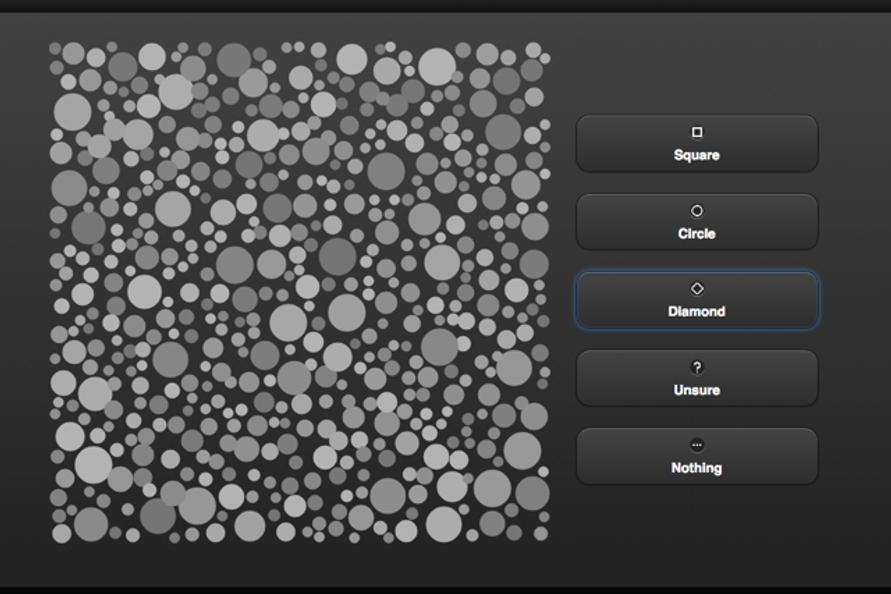891x594 pixels.
Task: Click the small square icon
Action: point(697,132)
